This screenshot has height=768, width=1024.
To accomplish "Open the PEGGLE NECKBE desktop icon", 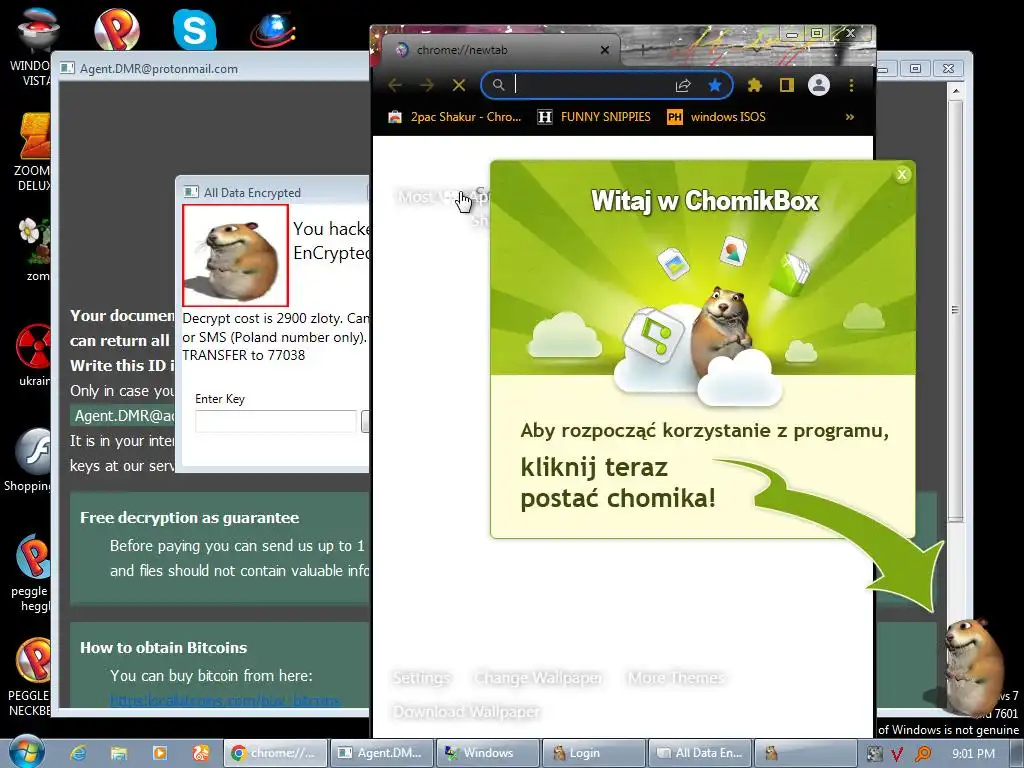I will [30, 677].
